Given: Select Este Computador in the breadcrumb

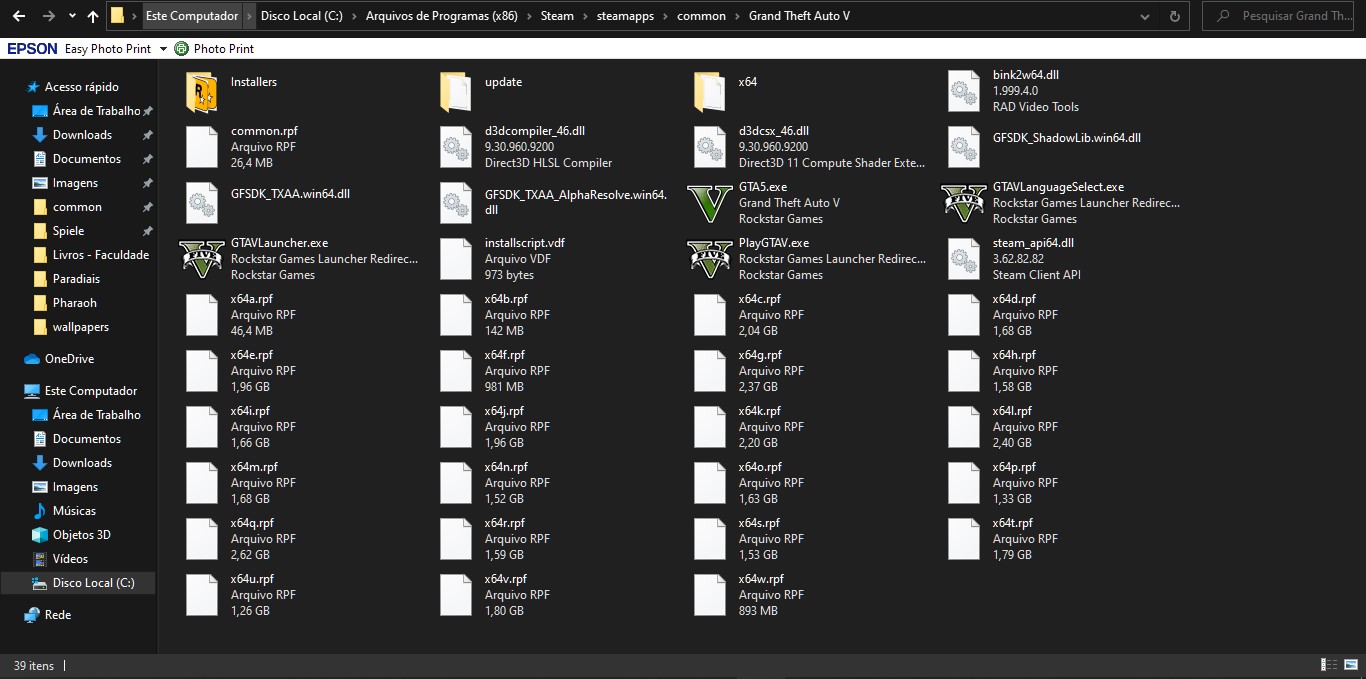Looking at the screenshot, I should (192, 16).
